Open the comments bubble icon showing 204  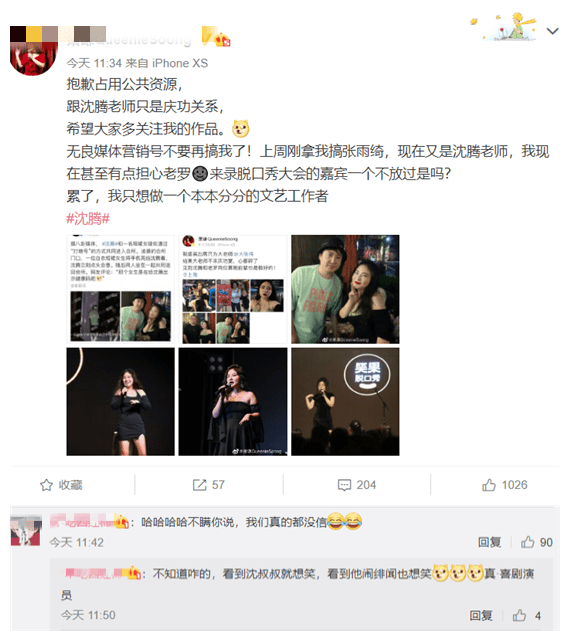point(344,485)
